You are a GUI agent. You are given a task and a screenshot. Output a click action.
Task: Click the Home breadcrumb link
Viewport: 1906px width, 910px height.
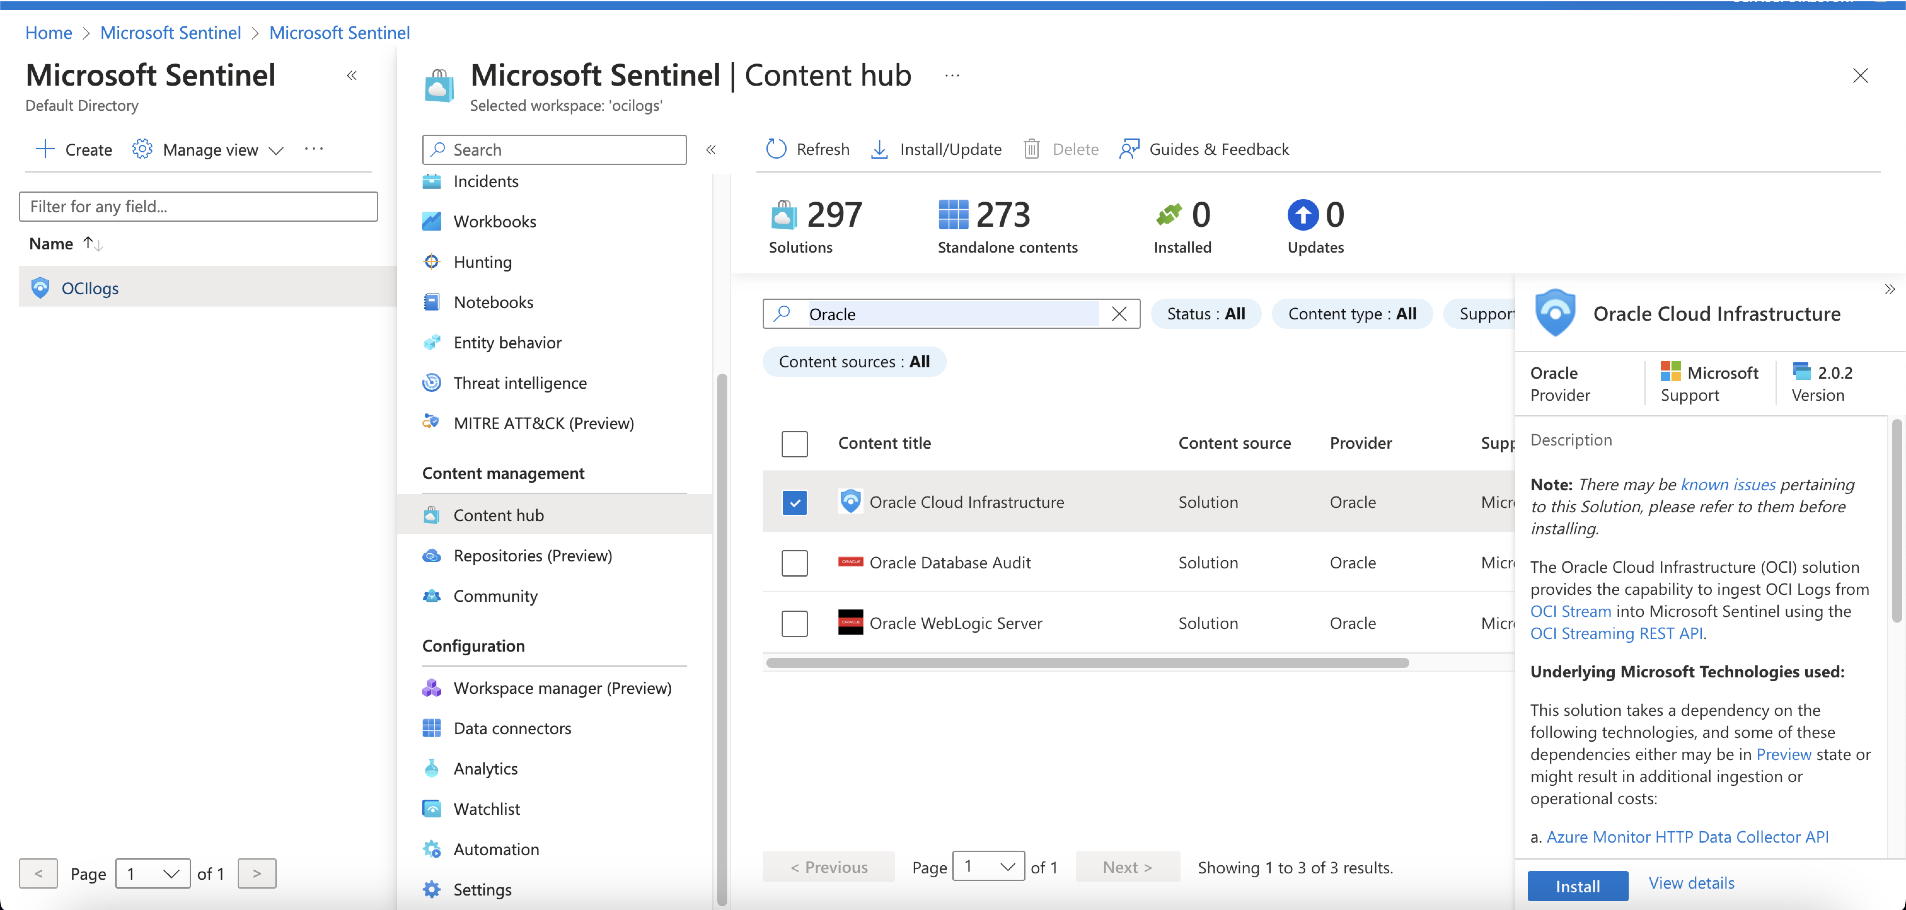tap(49, 33)
